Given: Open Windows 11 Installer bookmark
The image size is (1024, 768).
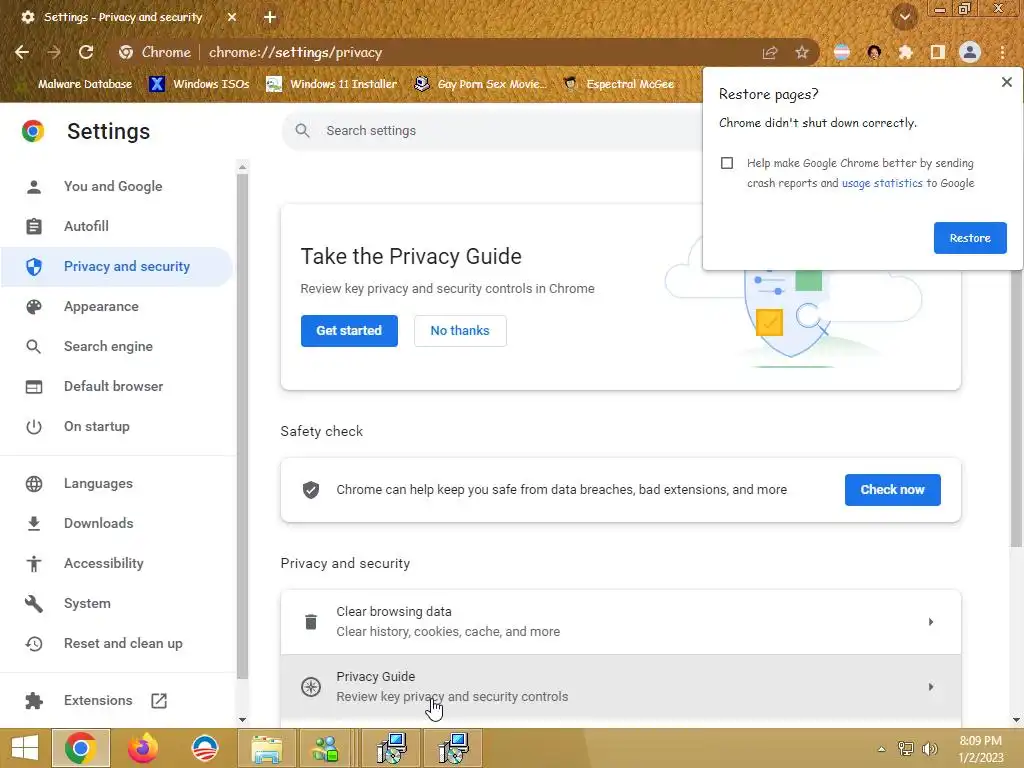Looking at the screenshot, I should [x=332, y=84].
